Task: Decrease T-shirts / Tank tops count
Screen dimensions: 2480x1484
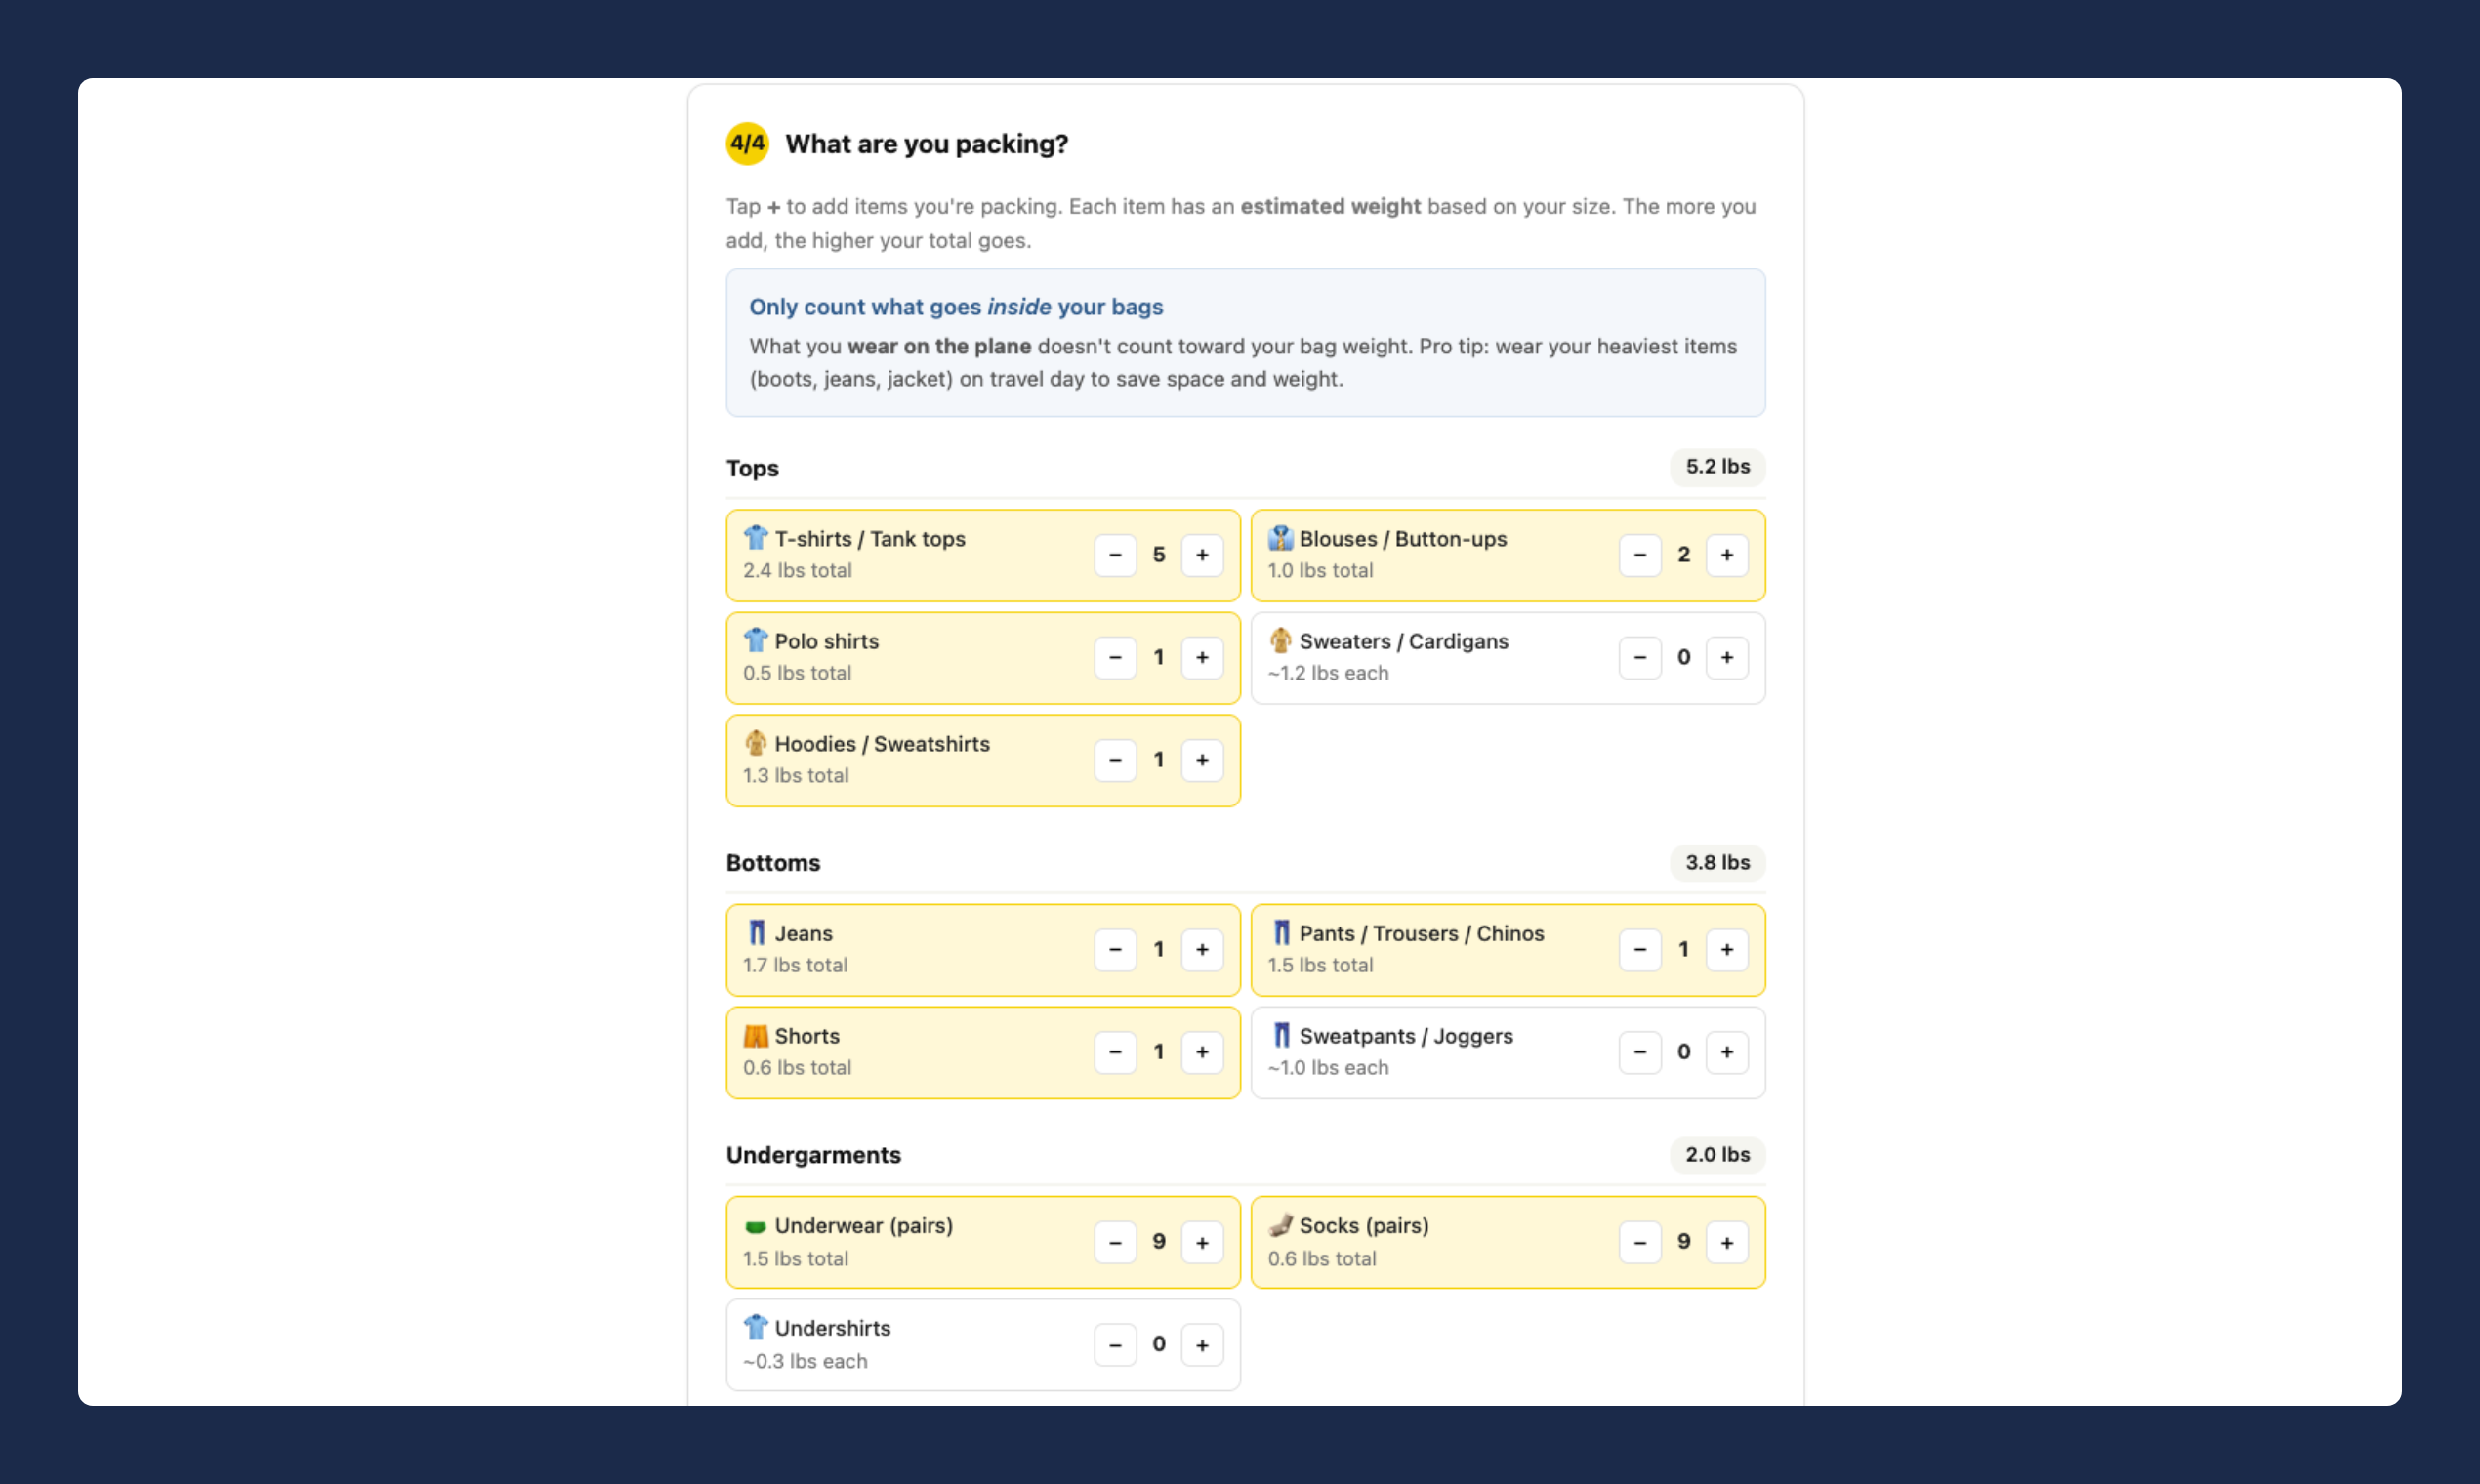Action: point(1115,555)
